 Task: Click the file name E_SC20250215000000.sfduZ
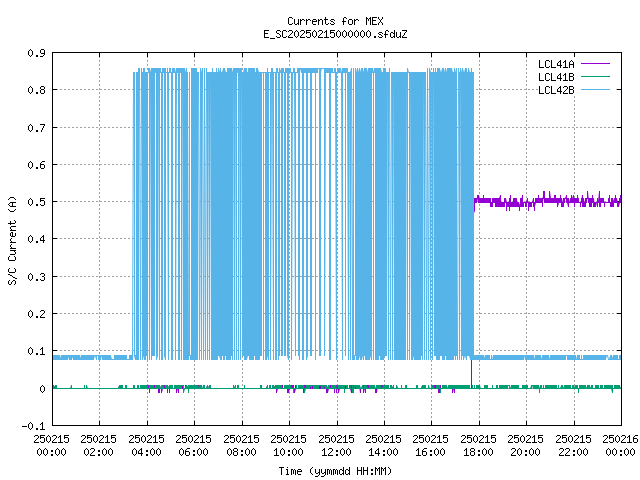point(335,34)
